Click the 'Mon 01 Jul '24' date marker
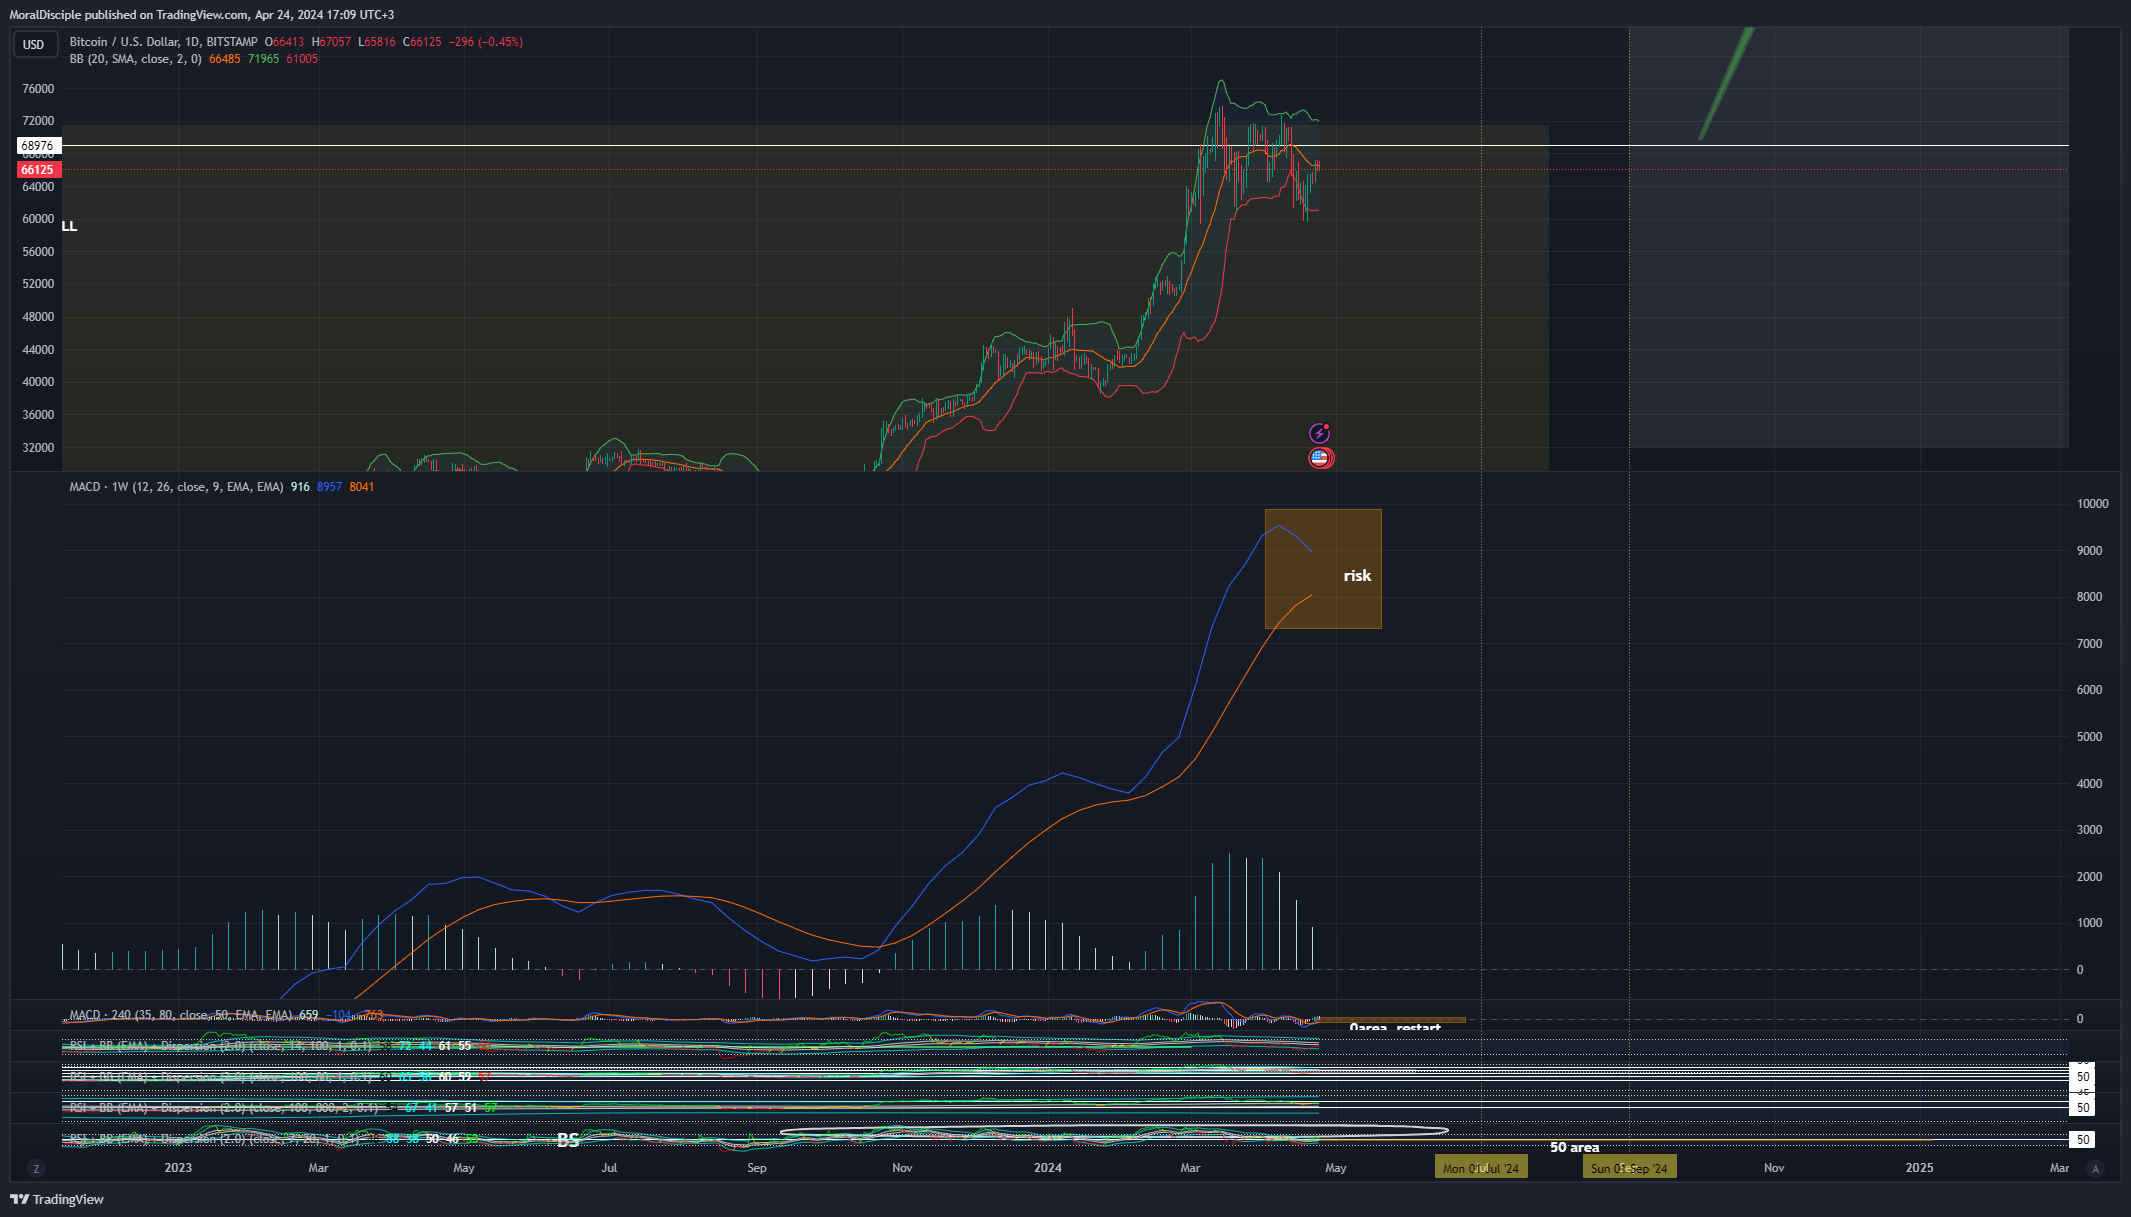The width and height of the screenshot is (2131, 1217). 1481,1168
